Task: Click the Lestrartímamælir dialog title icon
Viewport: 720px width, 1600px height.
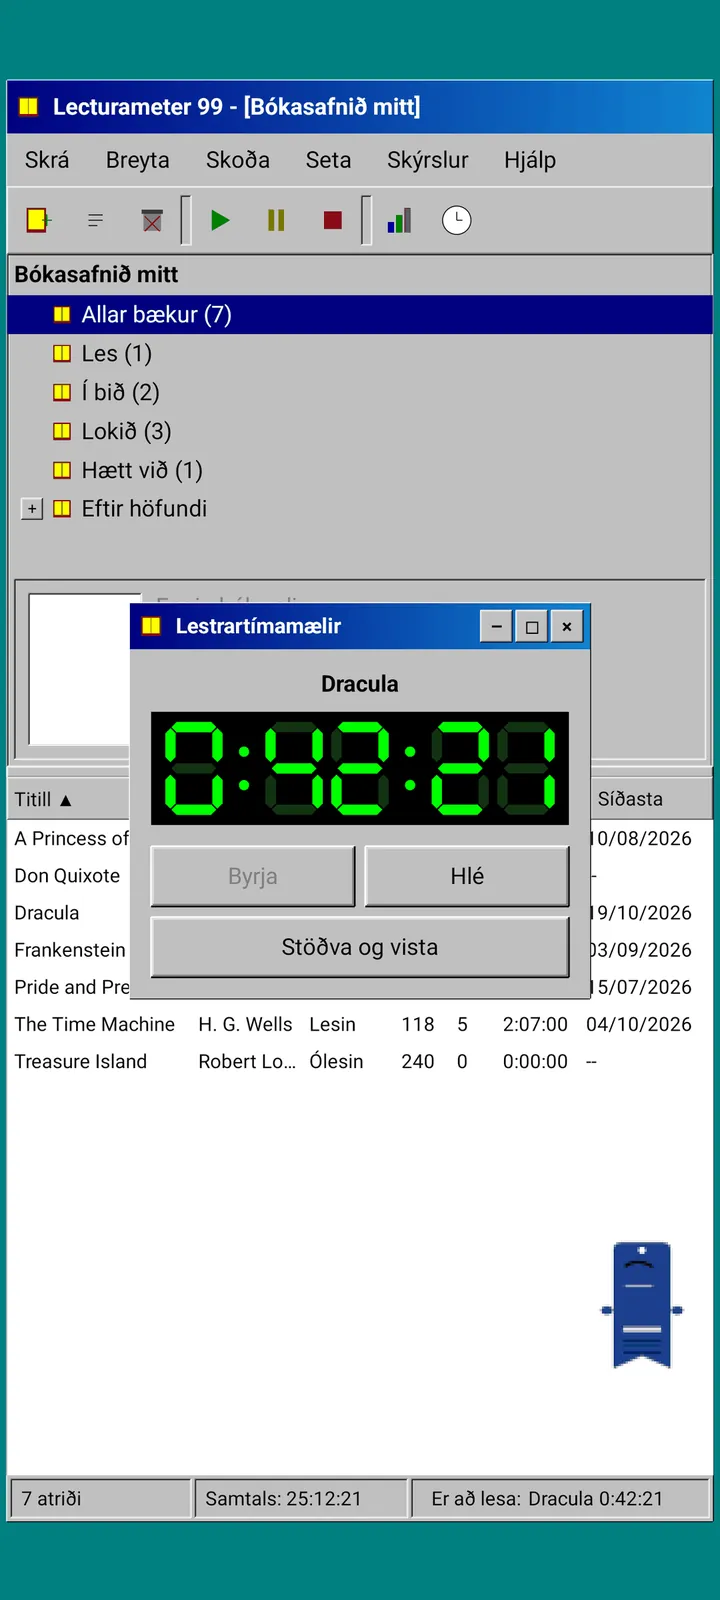Action: (152, 626)
